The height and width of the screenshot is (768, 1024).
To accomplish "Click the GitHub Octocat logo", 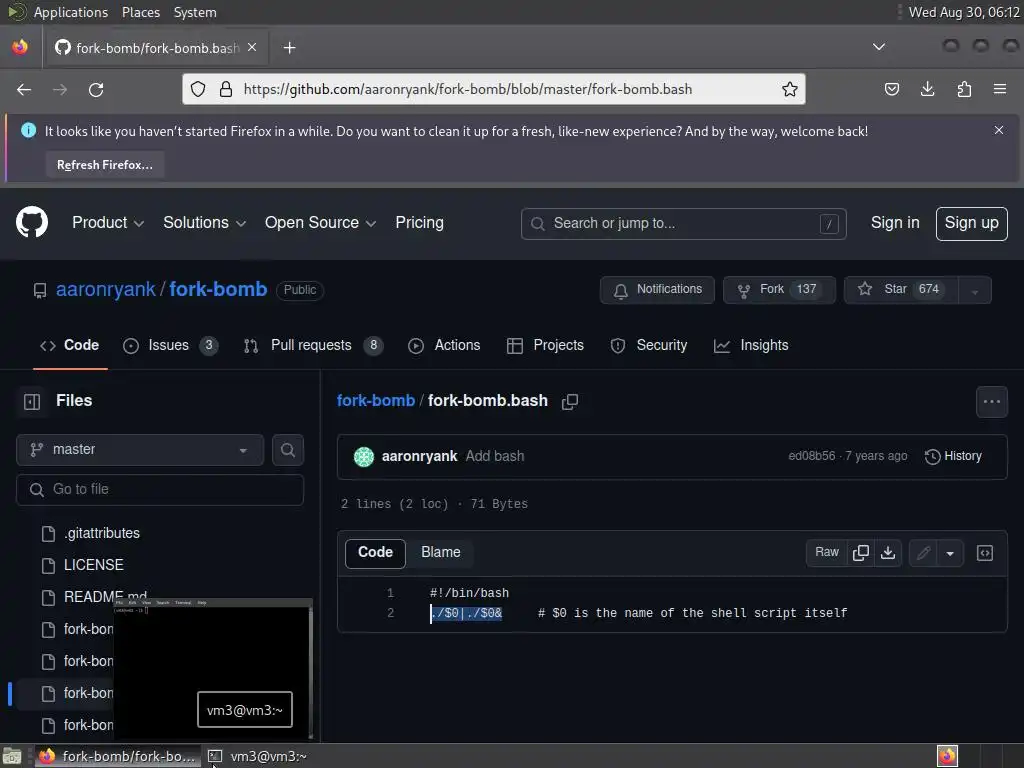I will pyautogui.click(x=32, y=223).
